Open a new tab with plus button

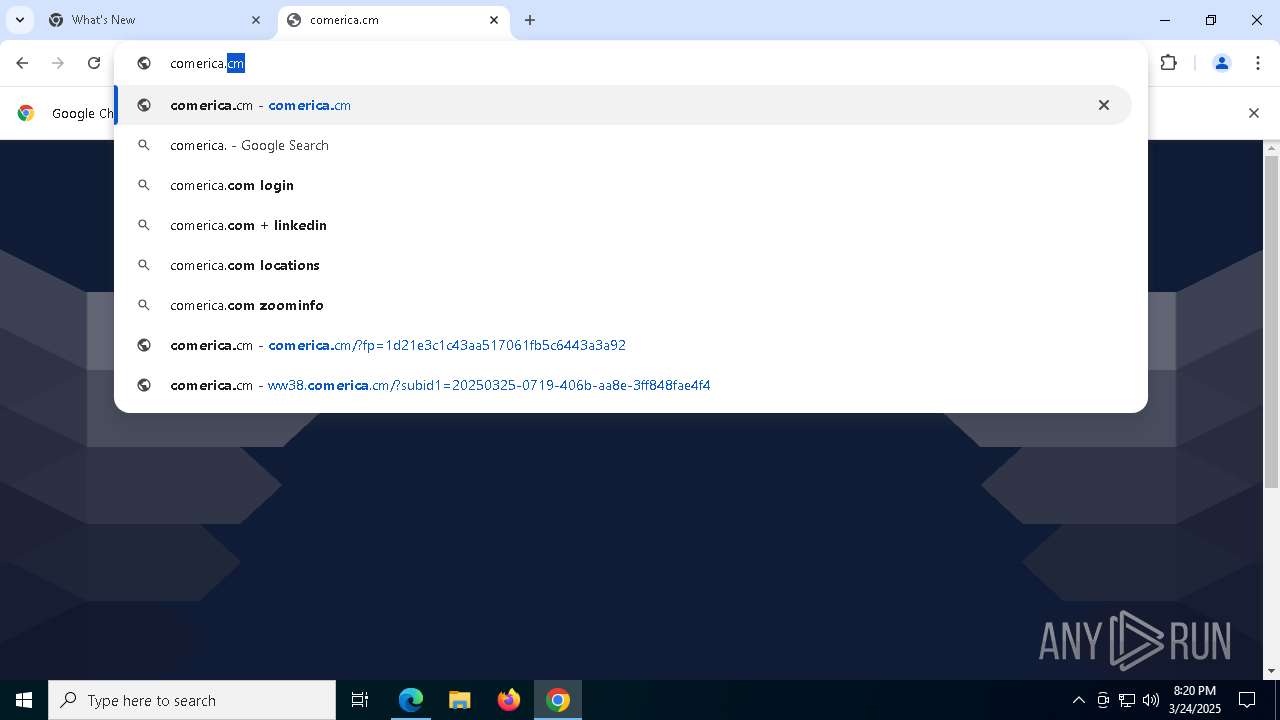pos(530,20)
